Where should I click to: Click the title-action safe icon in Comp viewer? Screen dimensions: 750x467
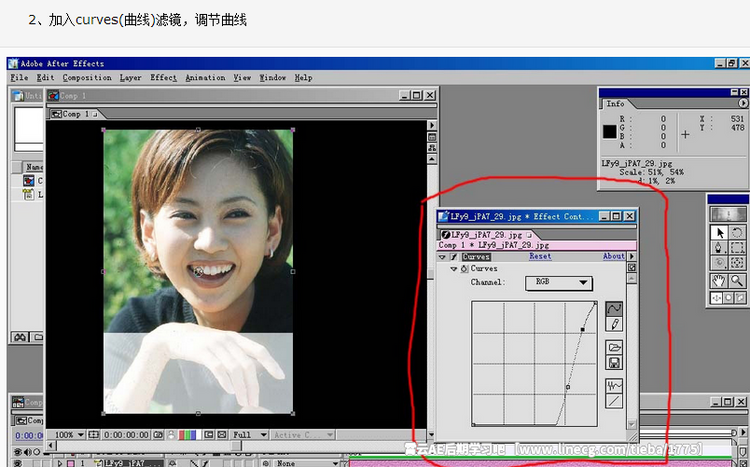click(x=93, y=435)
